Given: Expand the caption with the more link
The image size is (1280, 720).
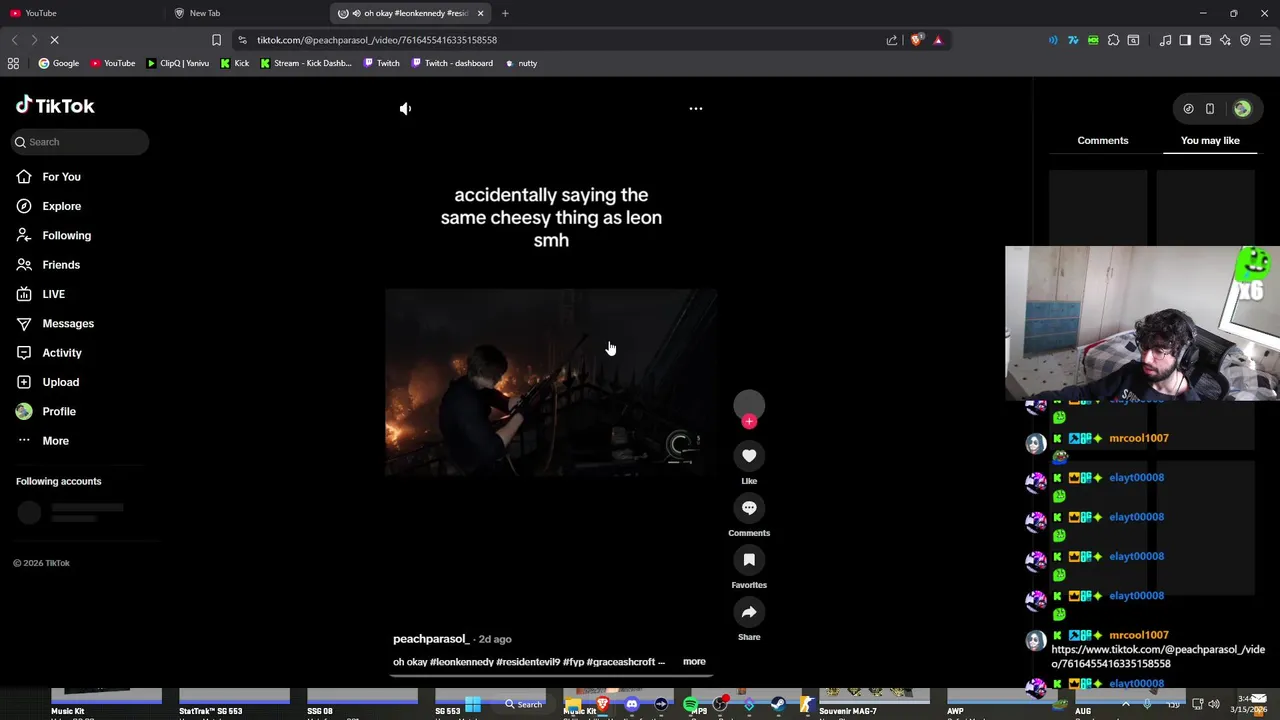Looking at the screenshot, I should [x=694, y=662].
